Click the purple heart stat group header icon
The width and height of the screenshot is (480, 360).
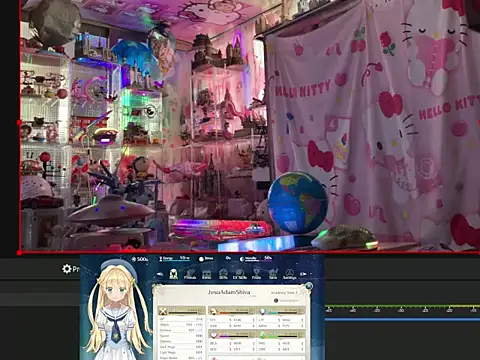[x=213, y=334]
